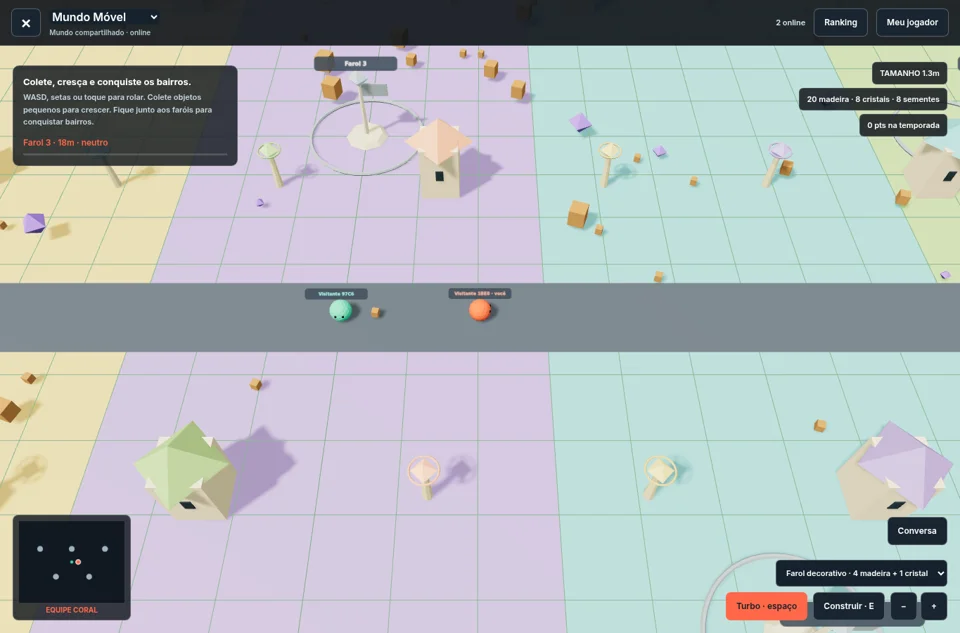Click the teal visitor ball on the road
This screenshot has height=633, width=960.
(x=340, y=310)
